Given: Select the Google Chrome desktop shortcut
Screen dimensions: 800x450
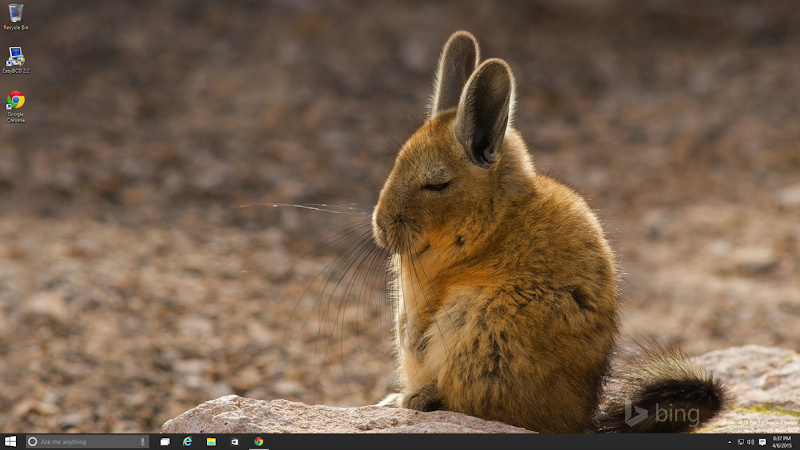Looking at the screenshot, I should tap(16, 102).
